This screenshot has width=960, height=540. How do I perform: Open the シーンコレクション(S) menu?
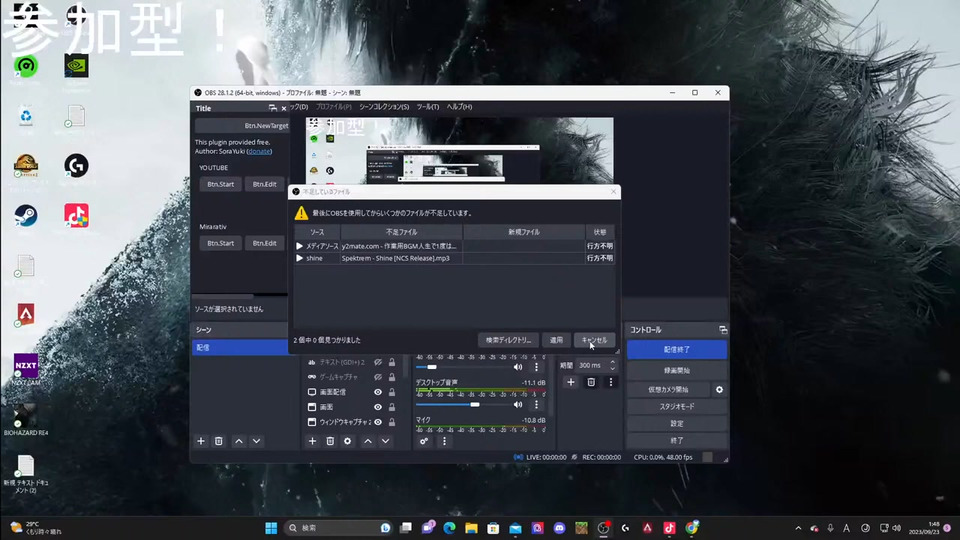[x=384, y=107]
